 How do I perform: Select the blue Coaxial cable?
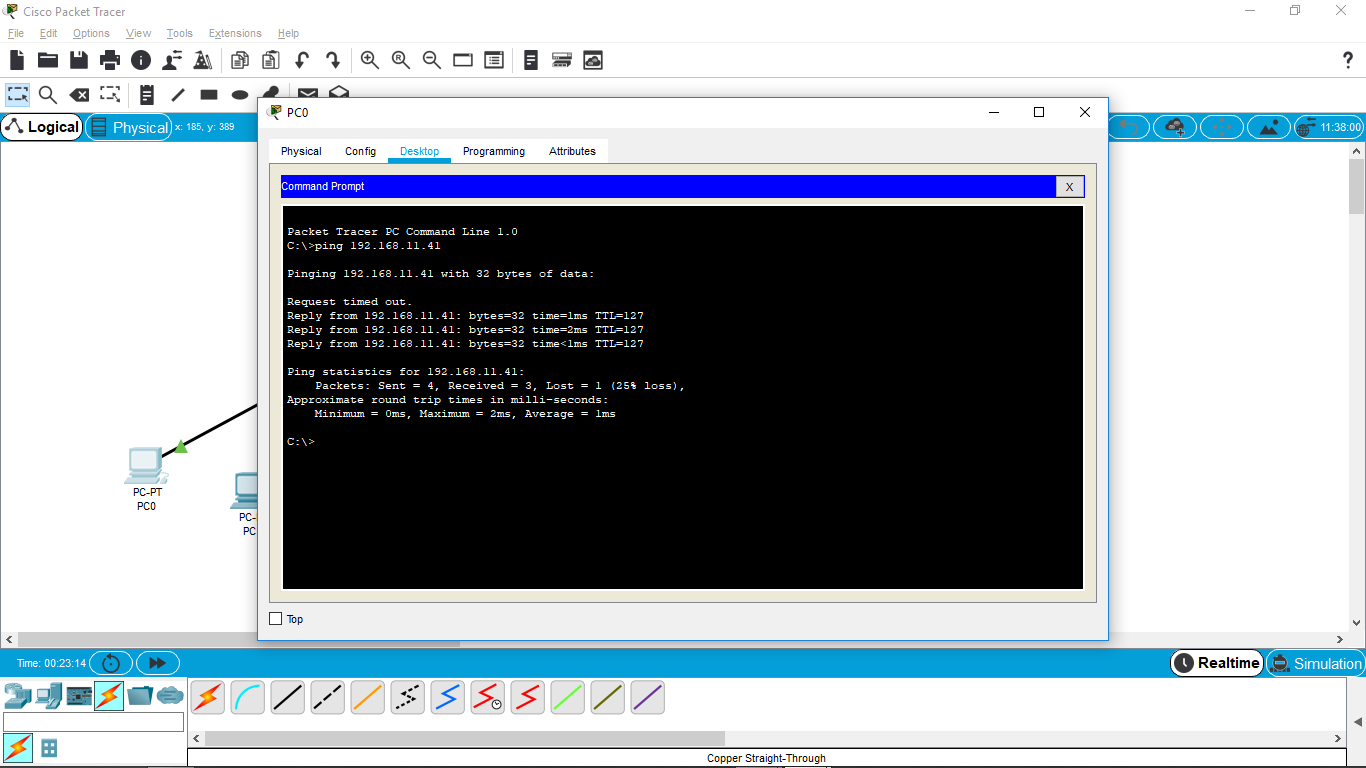[x=448, y=697]
